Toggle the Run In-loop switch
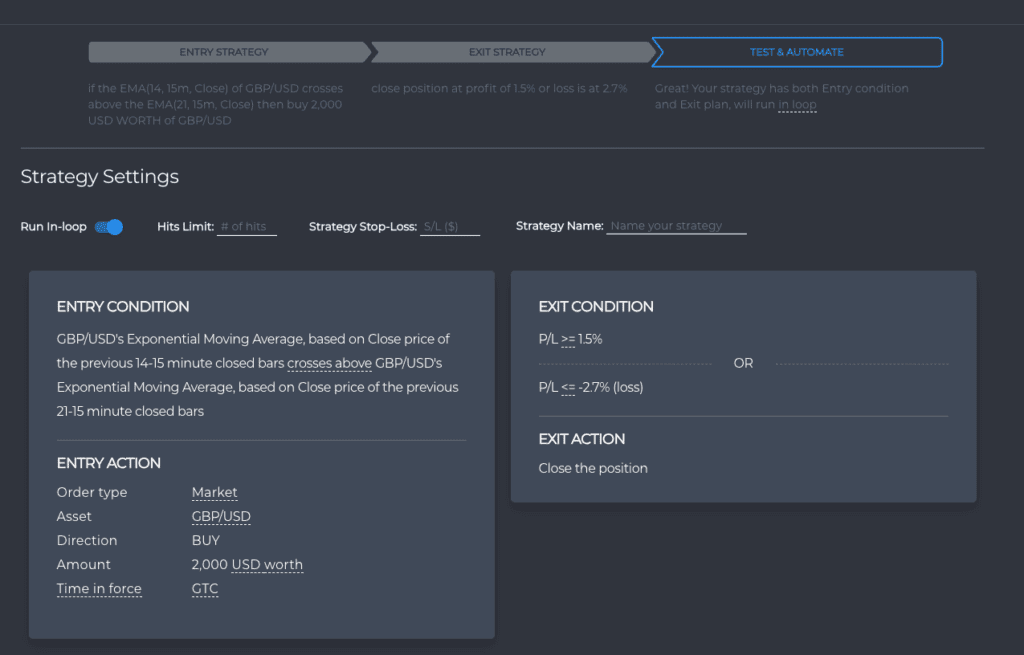Viewport: 1024px width, 655px height. tap(108, 227)
